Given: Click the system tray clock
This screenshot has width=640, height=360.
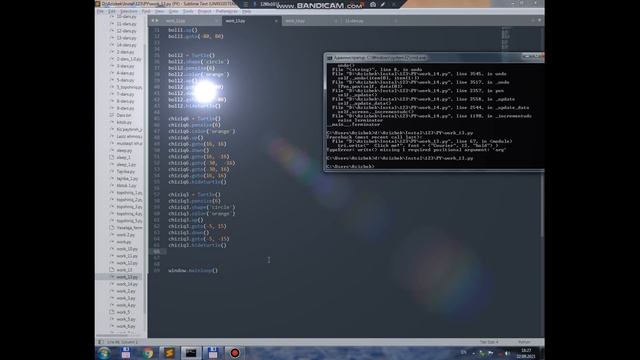Looking at the screenshot, I should (x=526, y=353).
